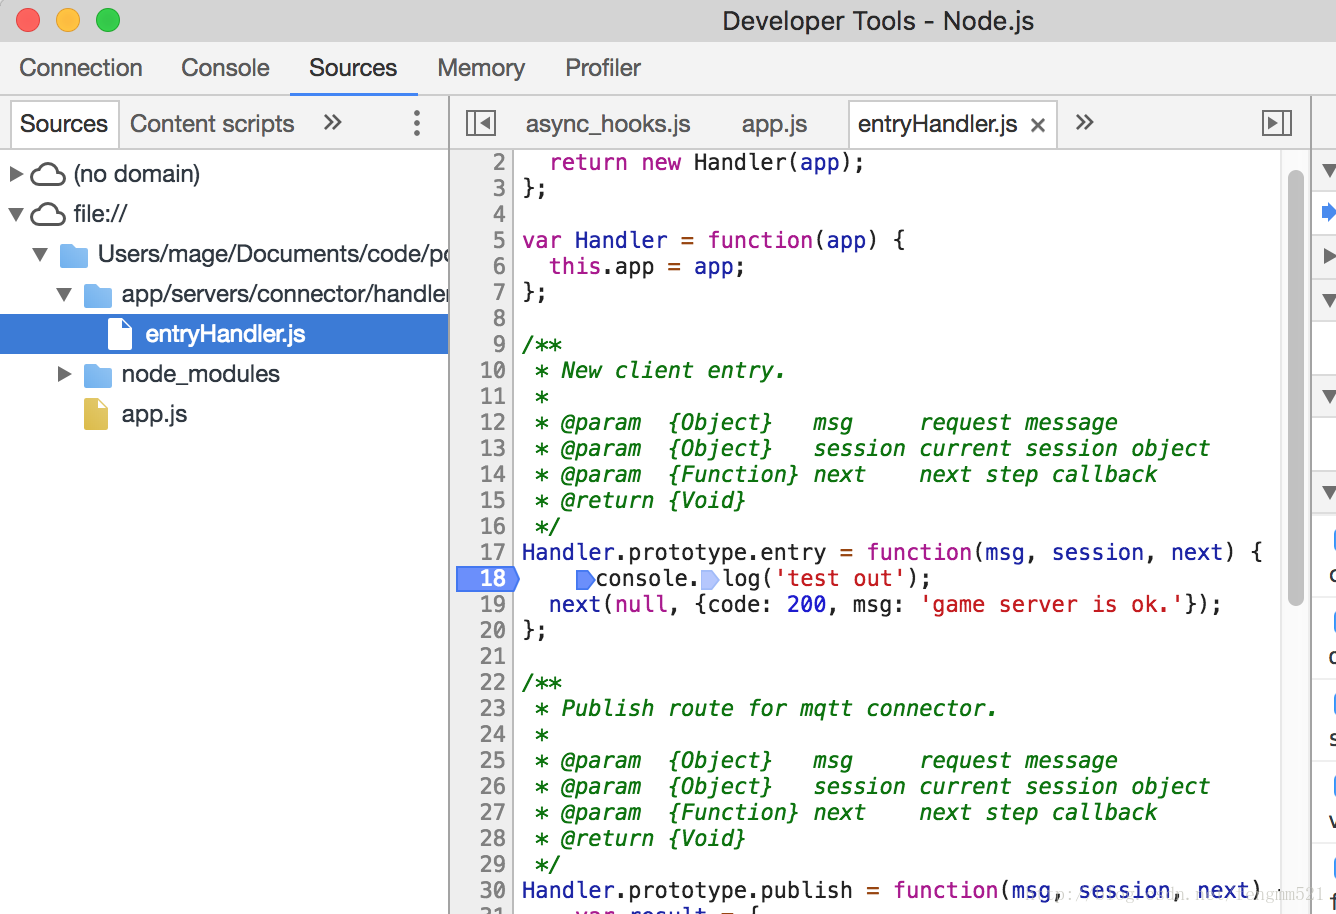This screenshot has height=914, width=1336.
Task: Toggle the debugger sidebar icon
Action: pyautogui.click(x=1277, y=123)
